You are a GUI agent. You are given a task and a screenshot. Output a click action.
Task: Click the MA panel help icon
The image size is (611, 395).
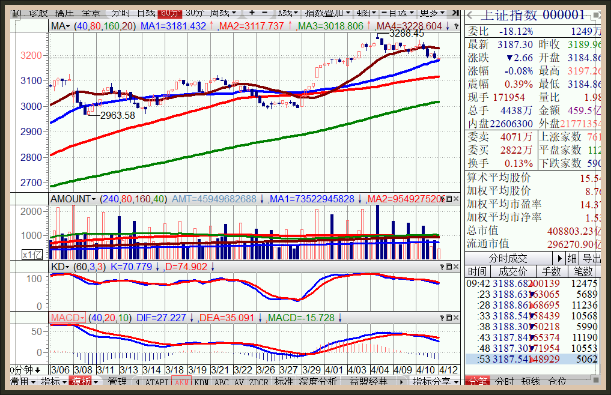(456, 26)
